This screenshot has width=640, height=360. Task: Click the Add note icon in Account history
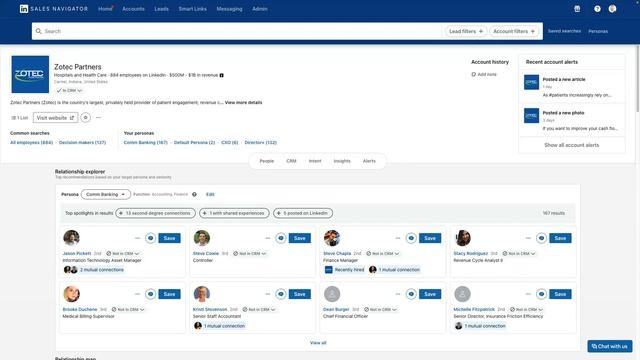(x=473, y=74)
